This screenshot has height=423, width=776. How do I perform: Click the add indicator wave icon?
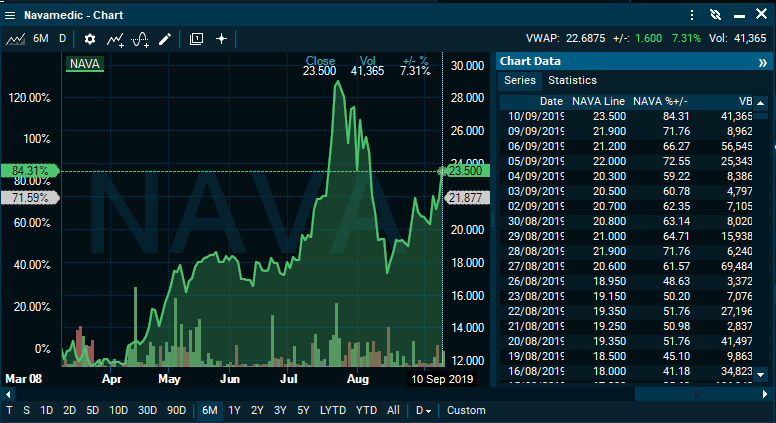pos(141,39)
